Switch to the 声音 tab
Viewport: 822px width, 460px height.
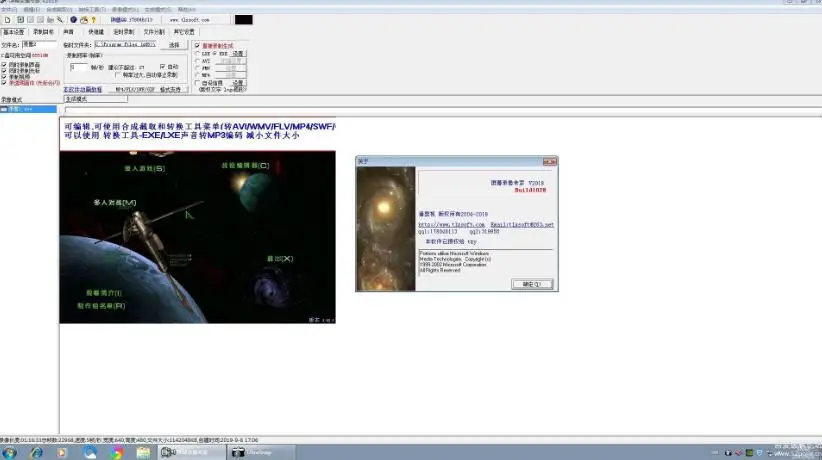coord(69,32)
